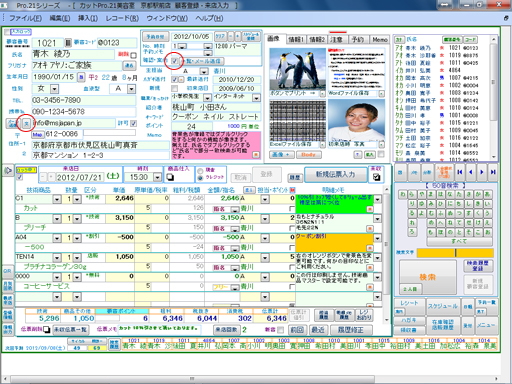Open the Map button next to postal code
This screenshot has height=384, width=512.
(x=37, y=135)
